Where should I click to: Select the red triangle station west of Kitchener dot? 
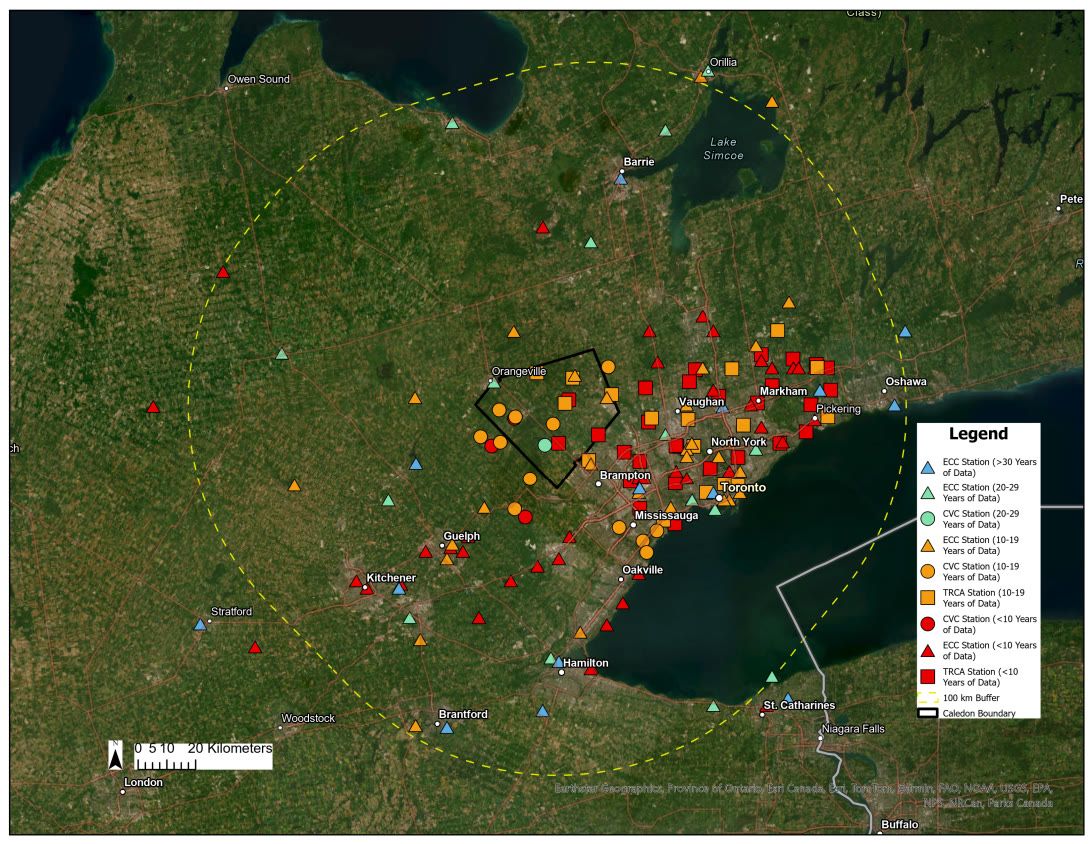tap(356, 581)
